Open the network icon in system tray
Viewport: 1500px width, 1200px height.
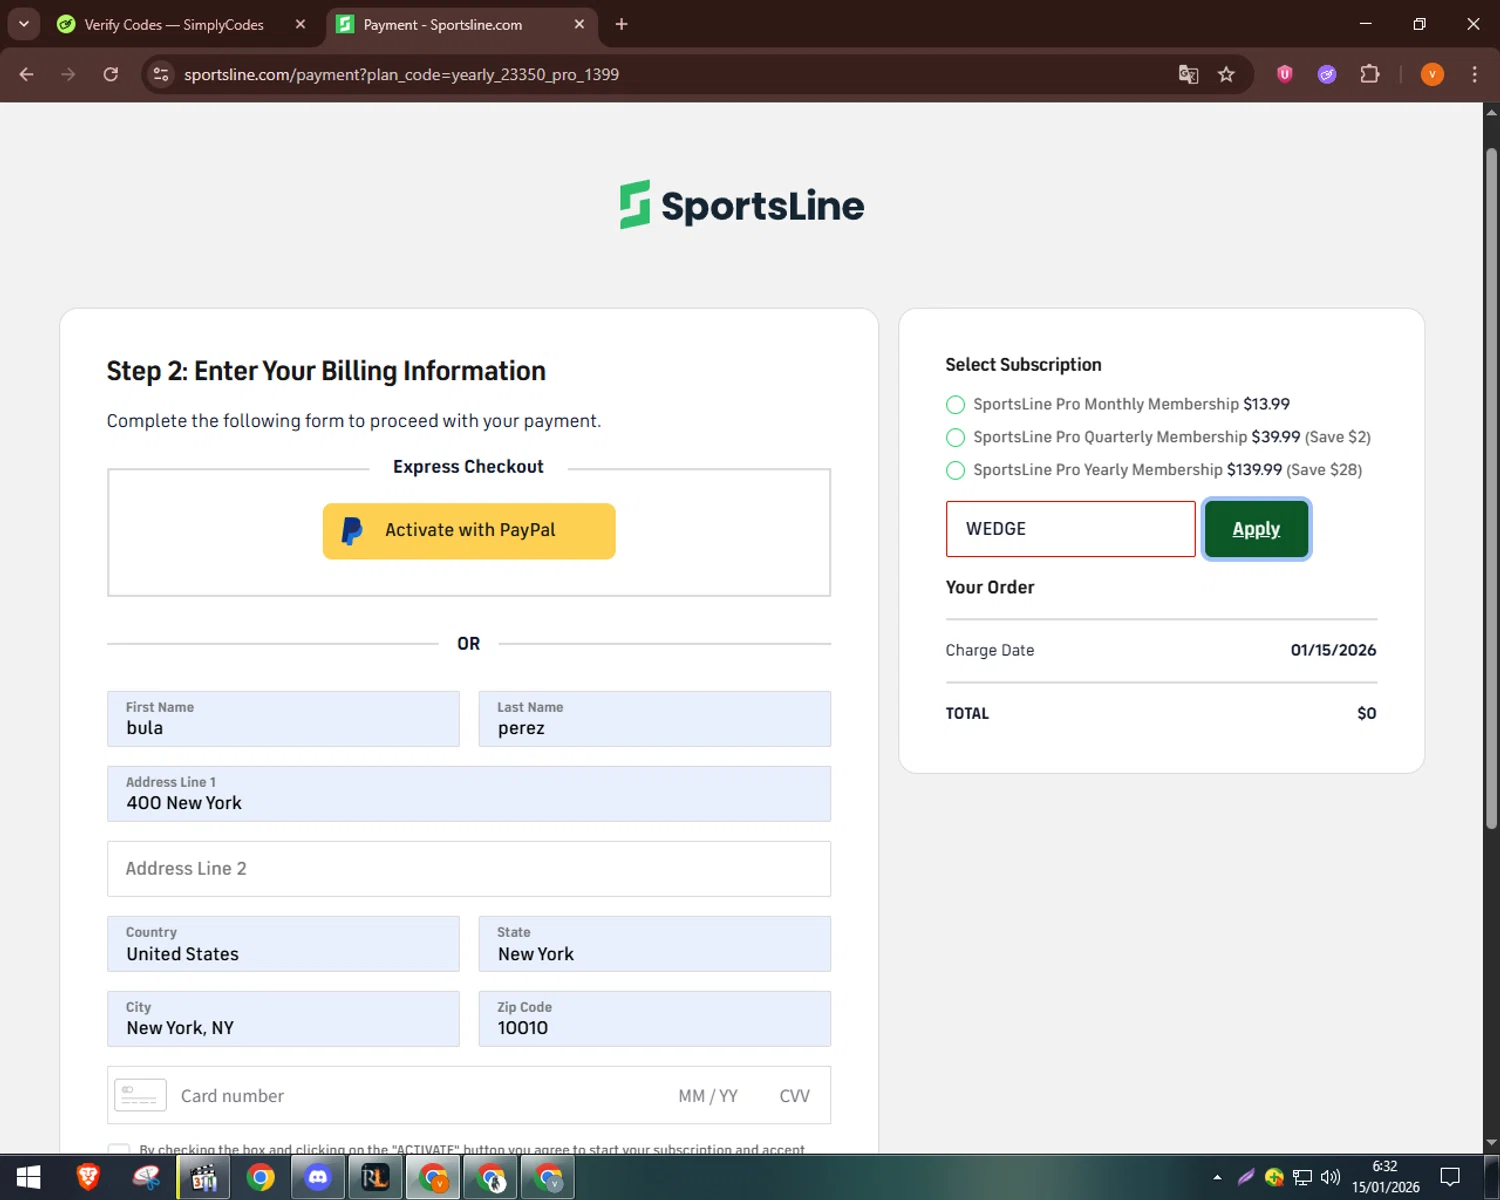tap(1302, 1177)
